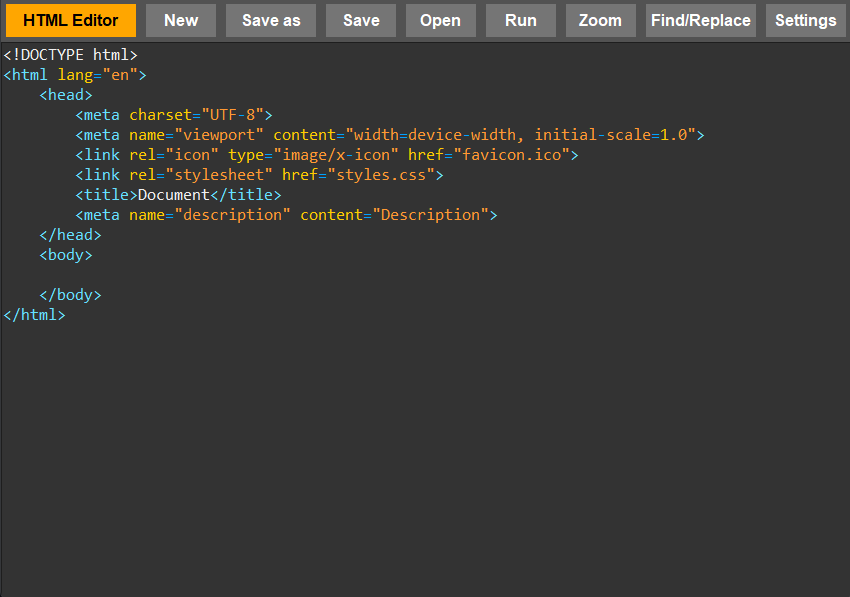Click the empty line inside body
Screen dimensions: 850x597
click(x=425, y=275)
